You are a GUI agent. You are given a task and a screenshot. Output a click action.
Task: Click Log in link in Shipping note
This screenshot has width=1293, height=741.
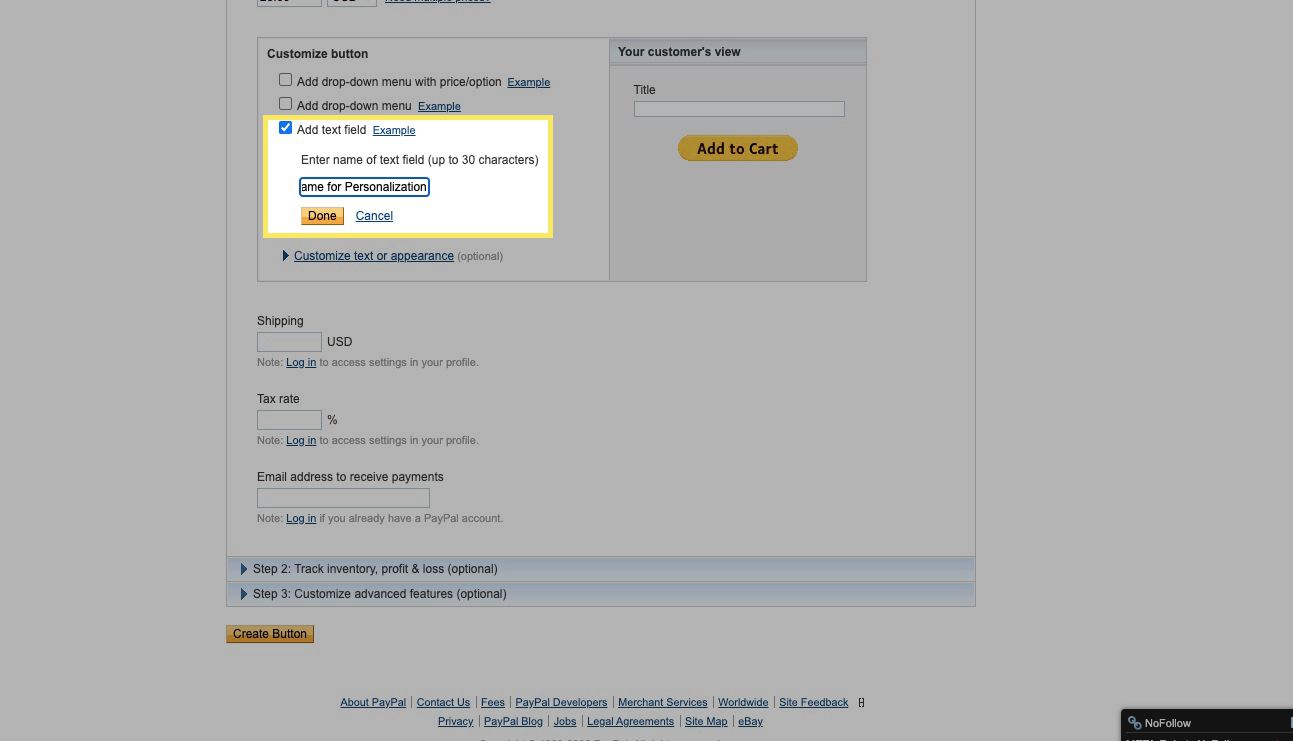point(301,362)
